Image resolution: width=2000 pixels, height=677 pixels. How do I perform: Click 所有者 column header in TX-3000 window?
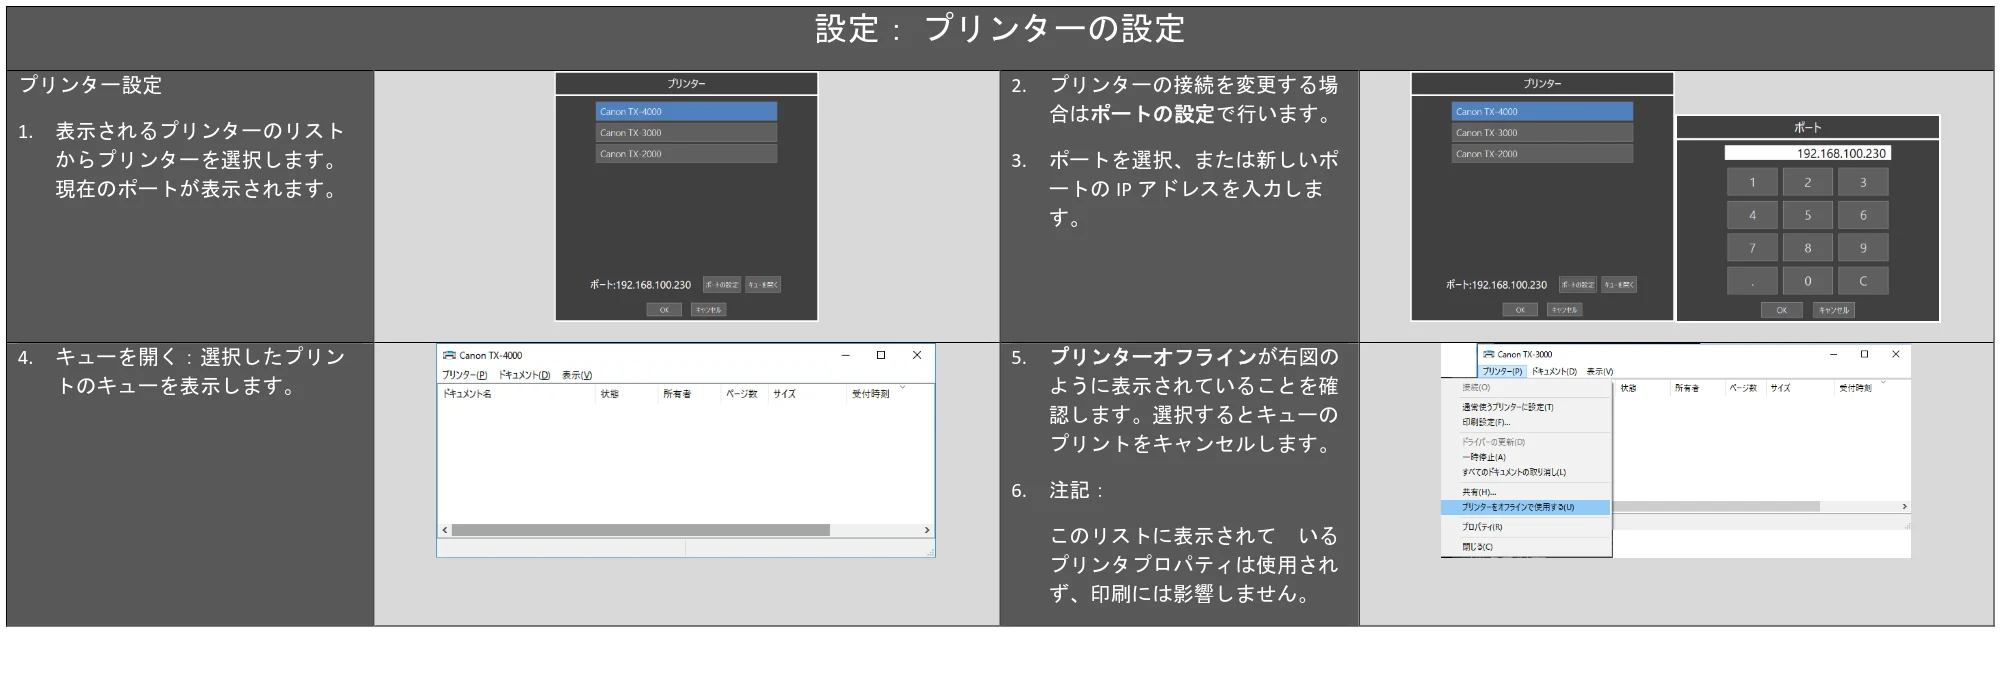pos(1686,388)
